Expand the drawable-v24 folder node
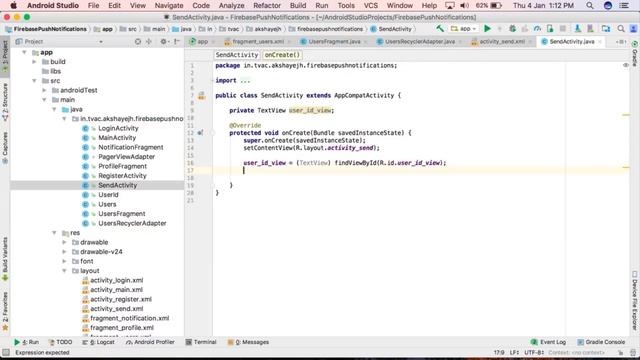The image size is (640, 360). click(x=64, y=252)
